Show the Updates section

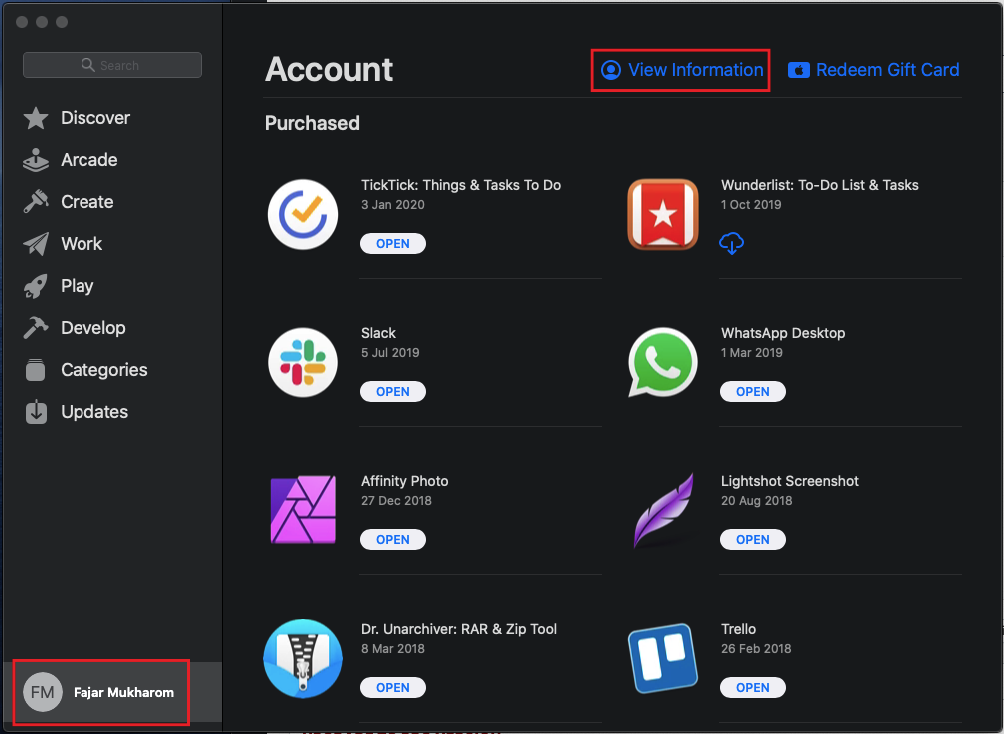[94, 412]
